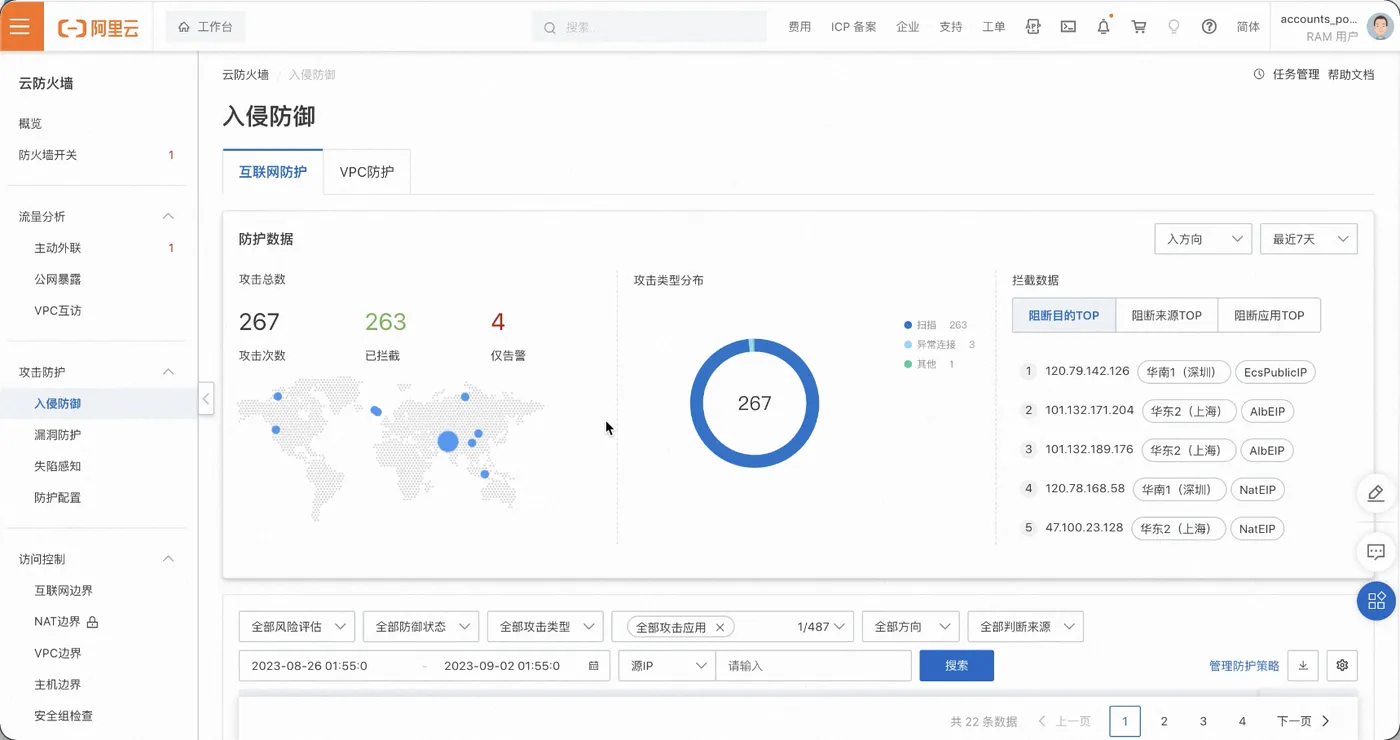Collapse the 流量分析 section
This screenshot has height=740, width=1400.
pyautogui.click(x=168, y=216)
